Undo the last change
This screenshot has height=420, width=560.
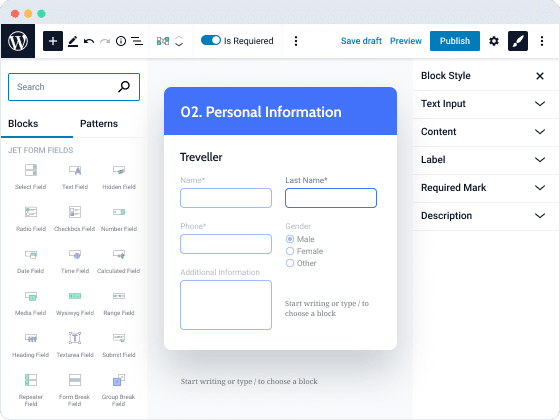(x=89, y=41)
